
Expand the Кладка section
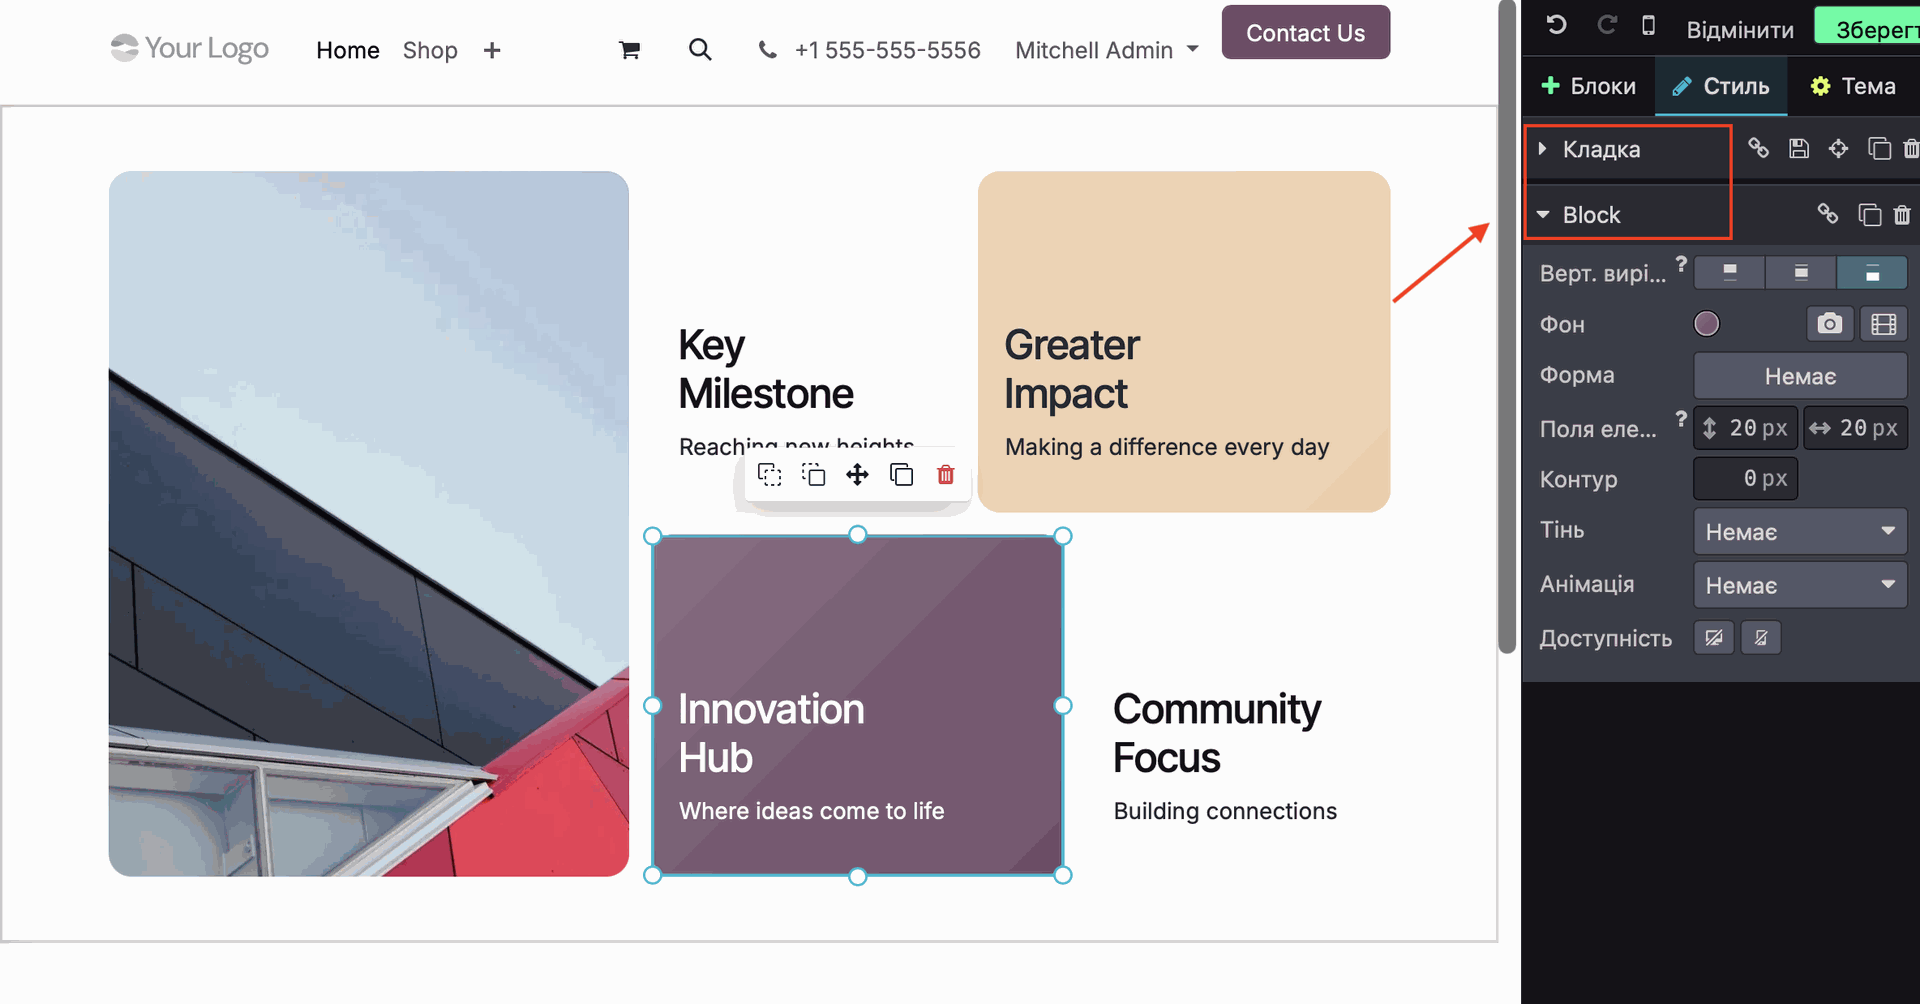point(1600,149)
